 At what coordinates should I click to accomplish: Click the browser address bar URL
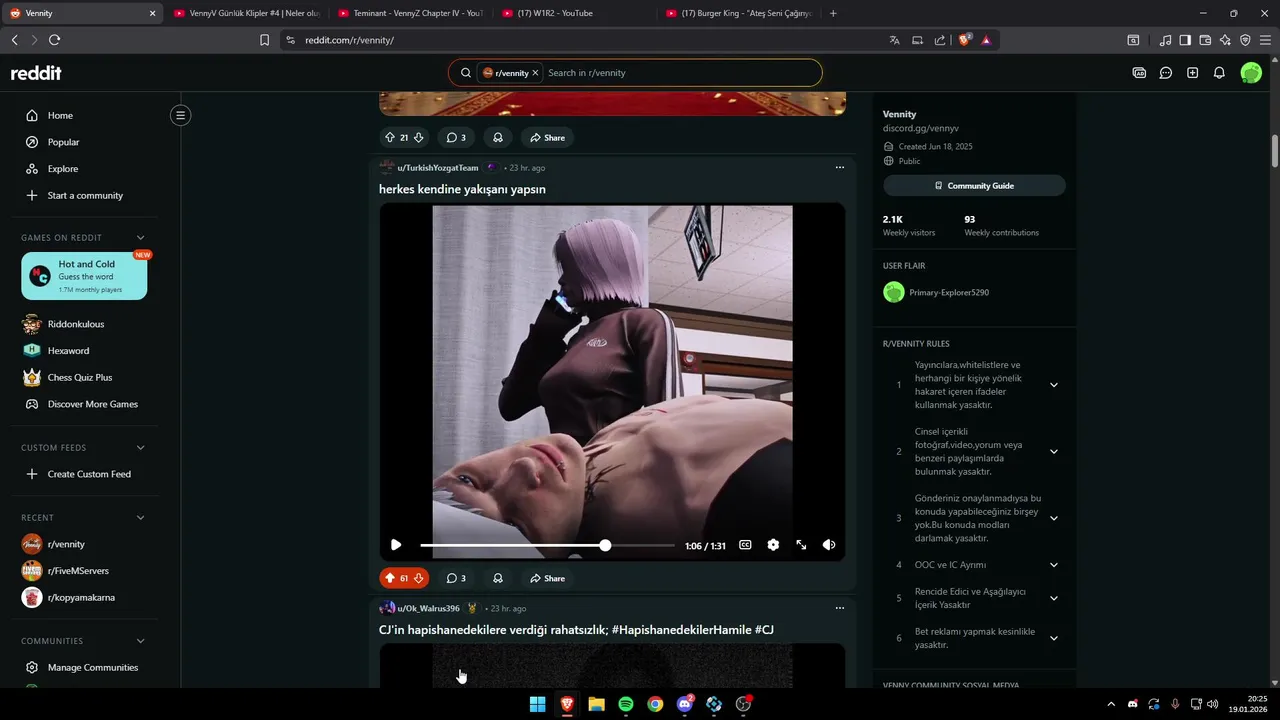tap(349, 40)
